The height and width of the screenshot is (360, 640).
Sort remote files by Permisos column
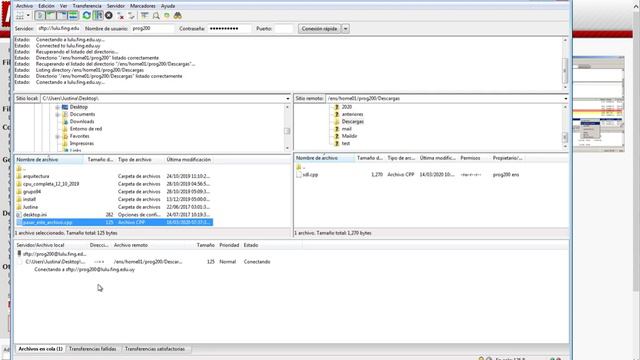coord(473,158)
